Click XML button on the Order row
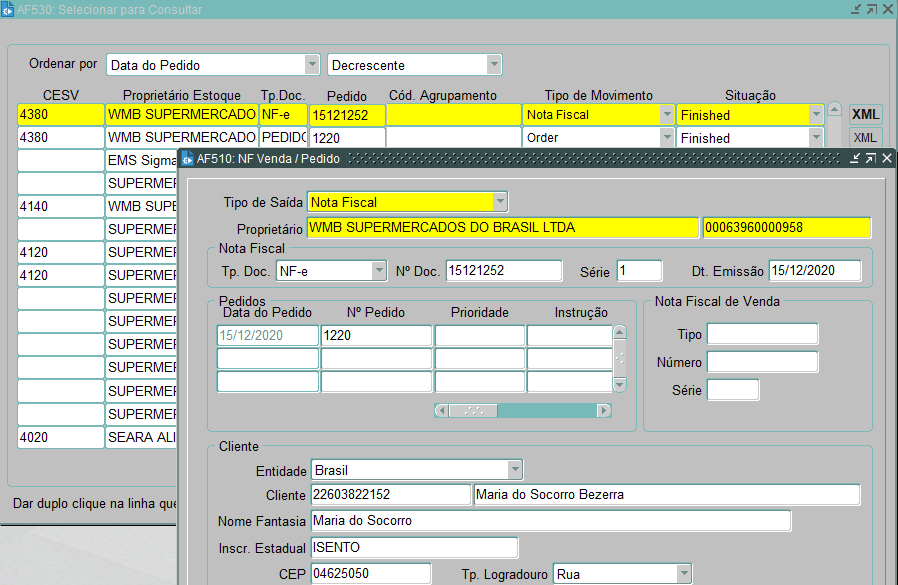 tap(865, 137)
